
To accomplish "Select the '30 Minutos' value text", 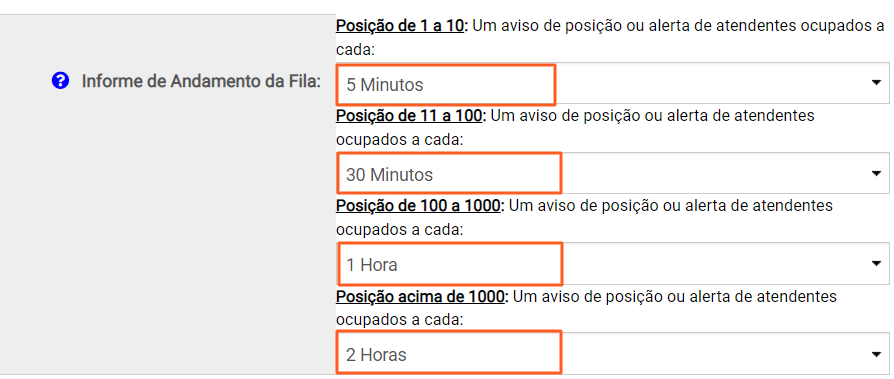I will pos(389,175).
